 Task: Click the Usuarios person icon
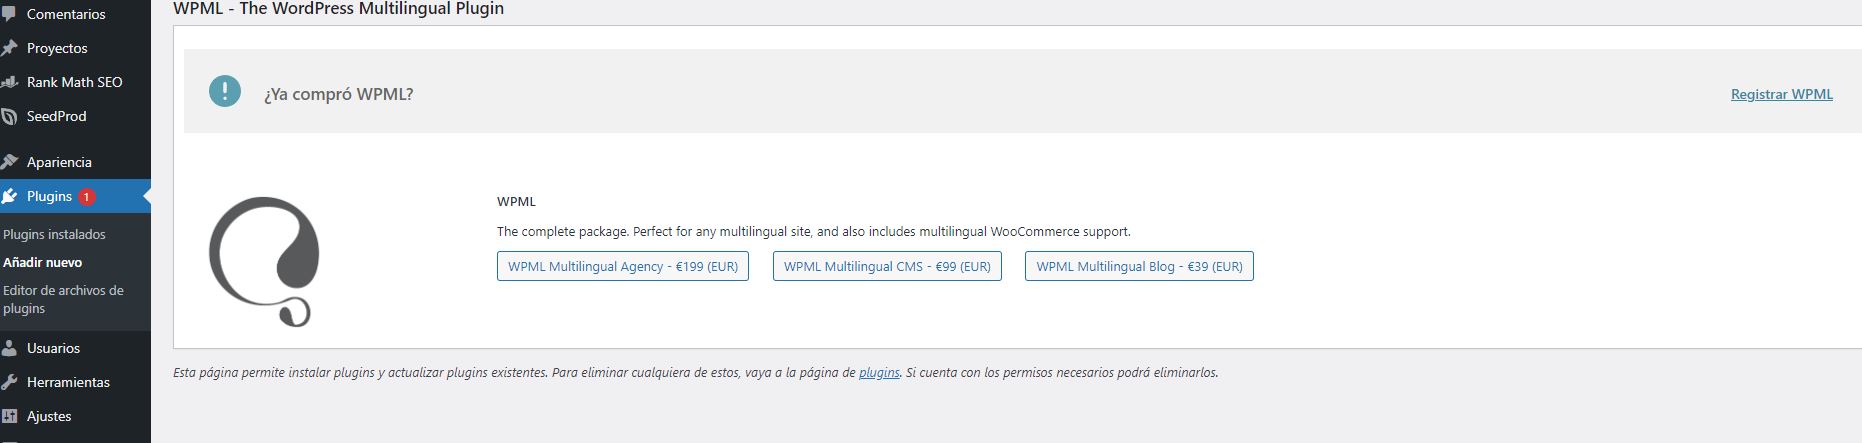(9, 348)
